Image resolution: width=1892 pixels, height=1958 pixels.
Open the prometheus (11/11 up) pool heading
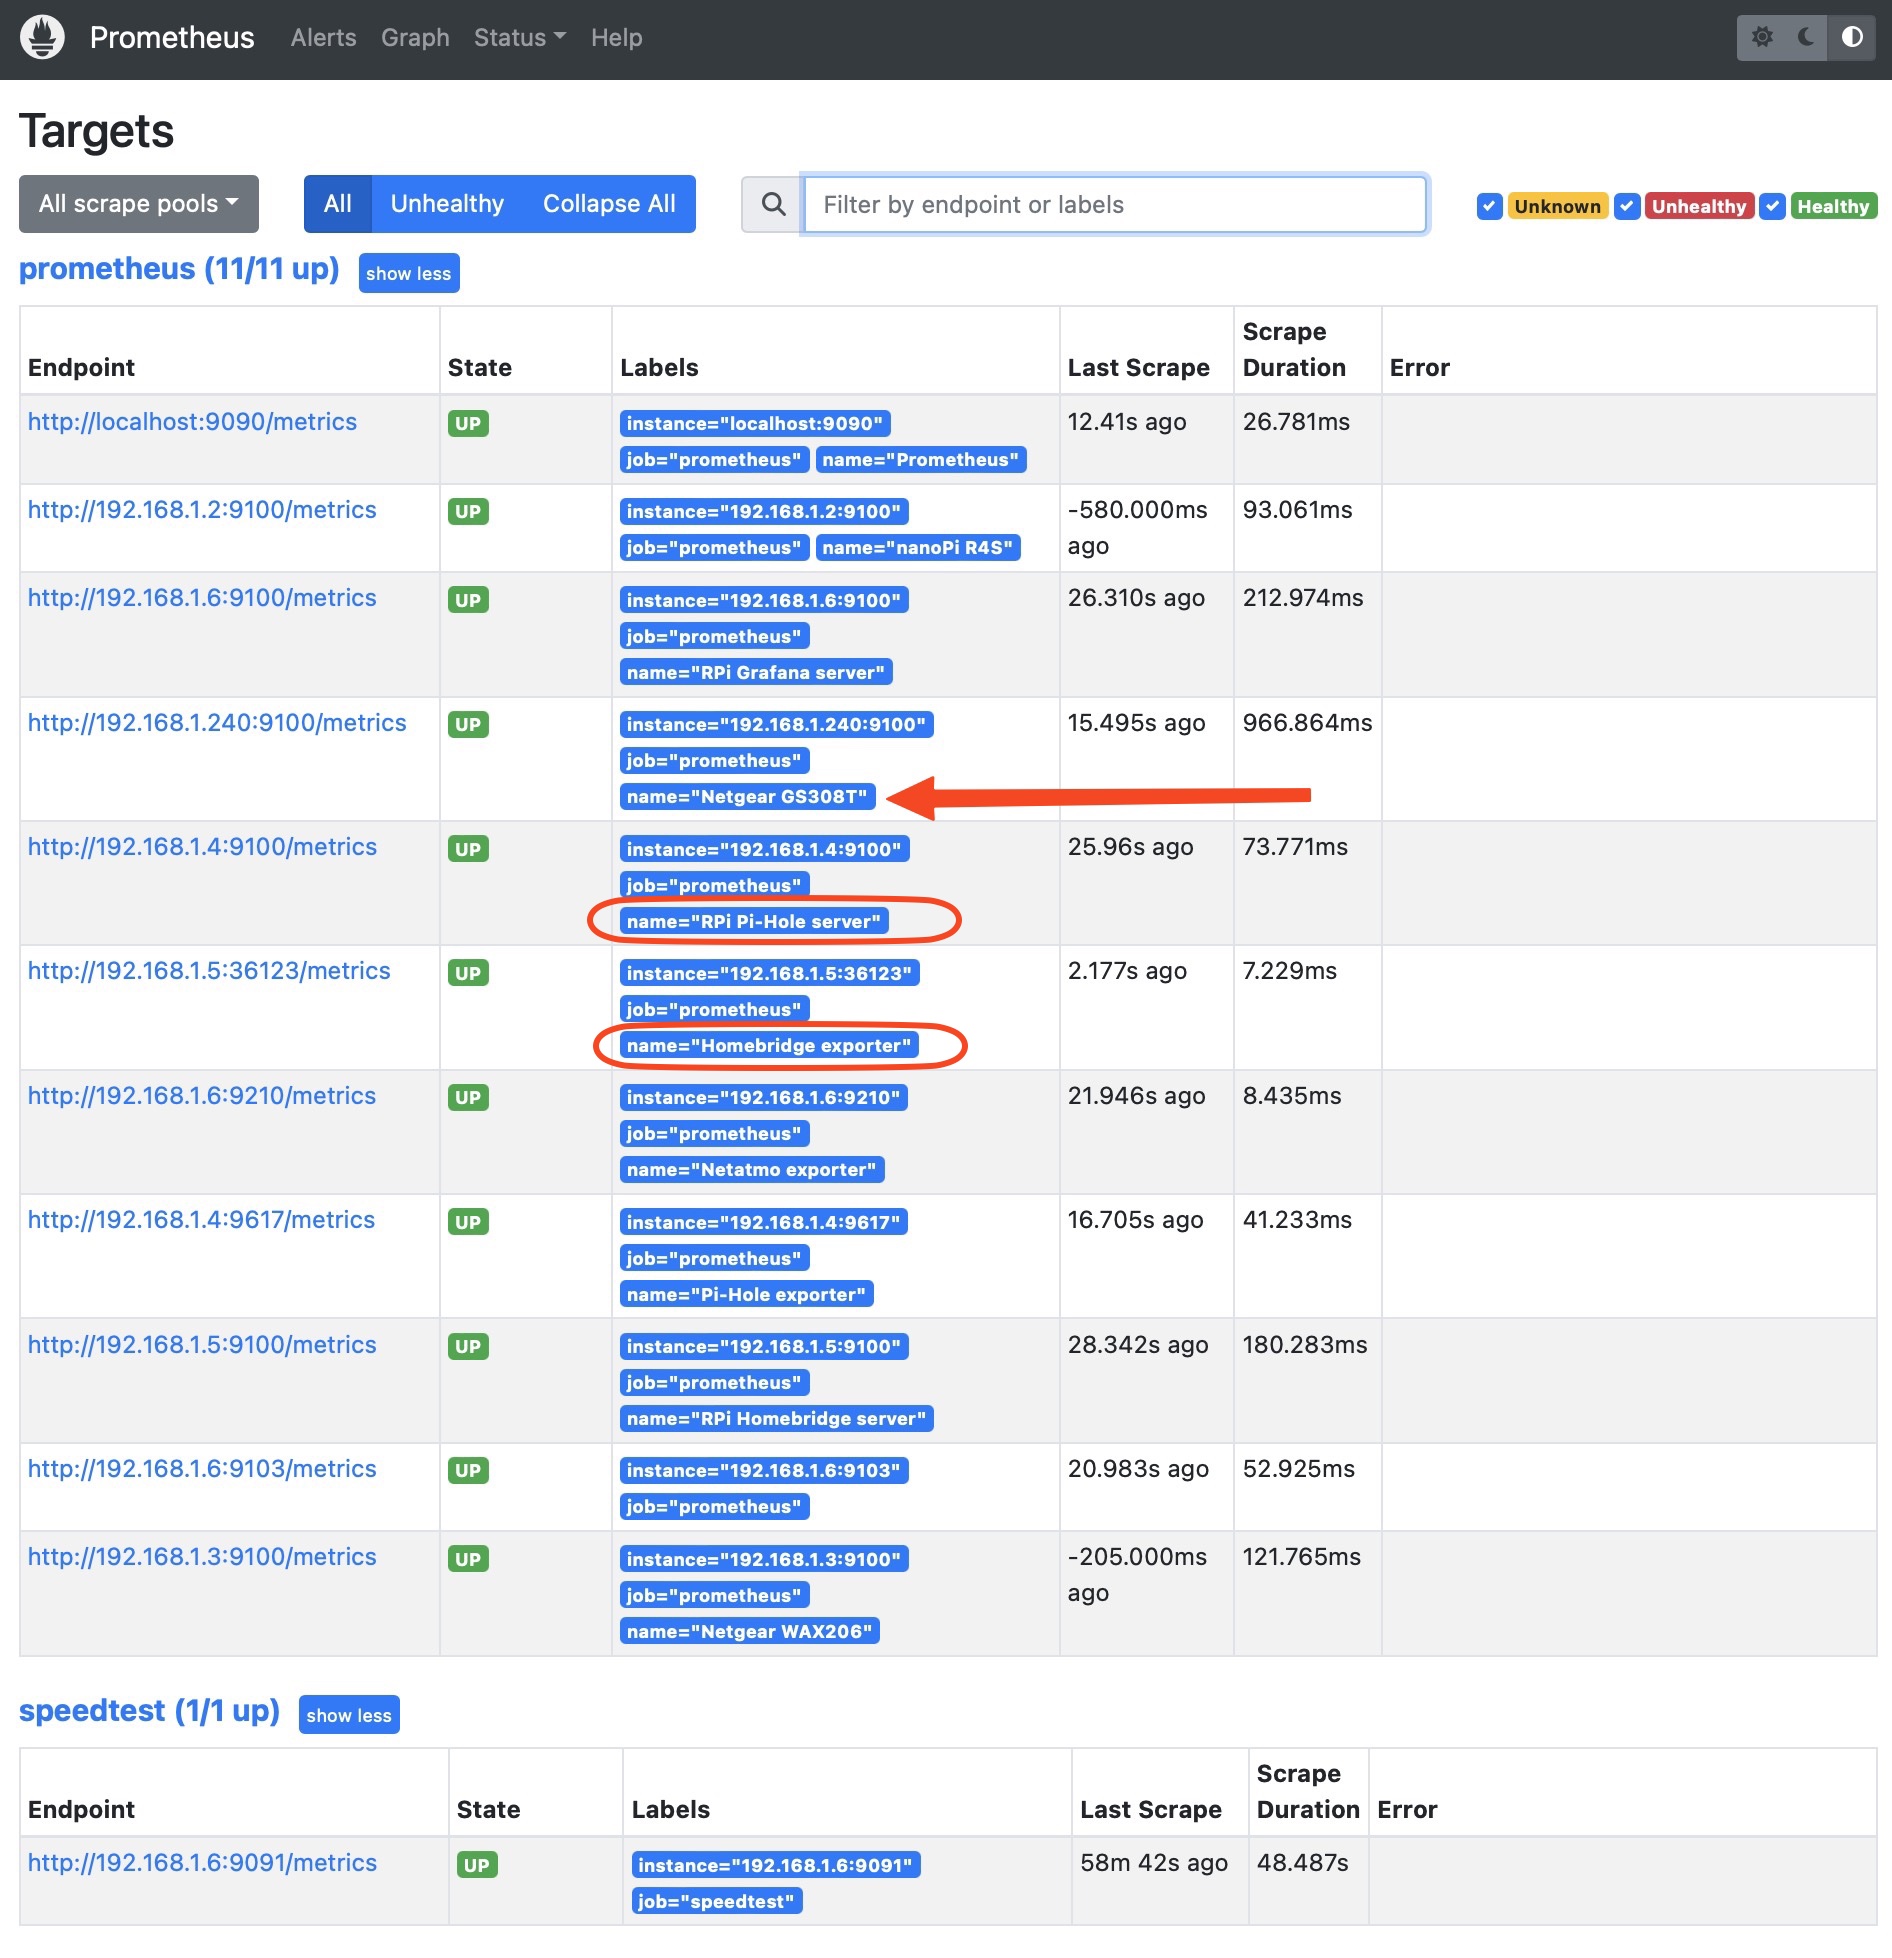point(179,269)
